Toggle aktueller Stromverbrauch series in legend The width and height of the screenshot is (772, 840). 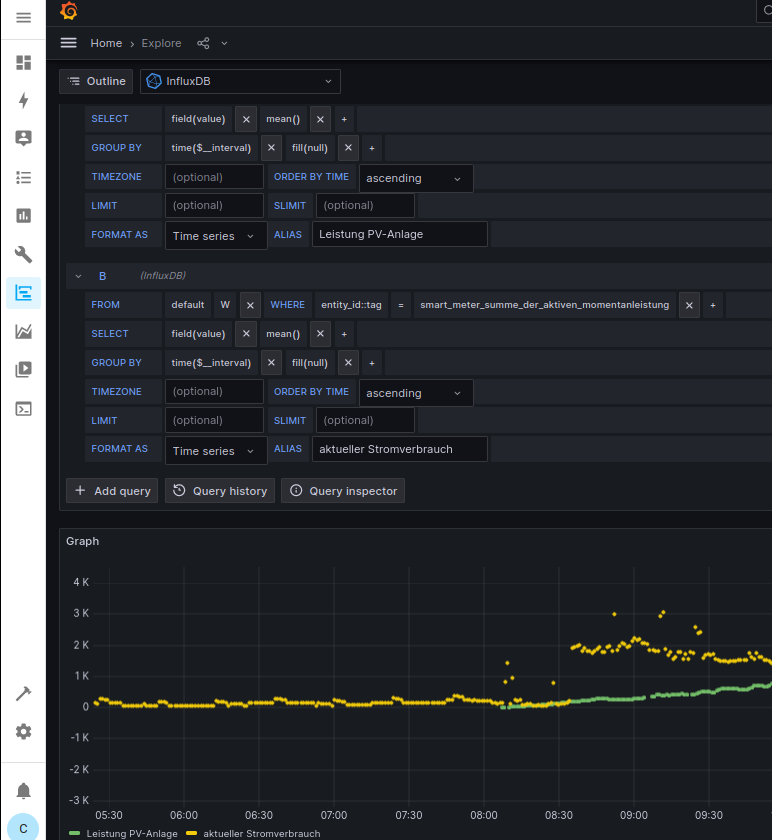tap(258, 833)
